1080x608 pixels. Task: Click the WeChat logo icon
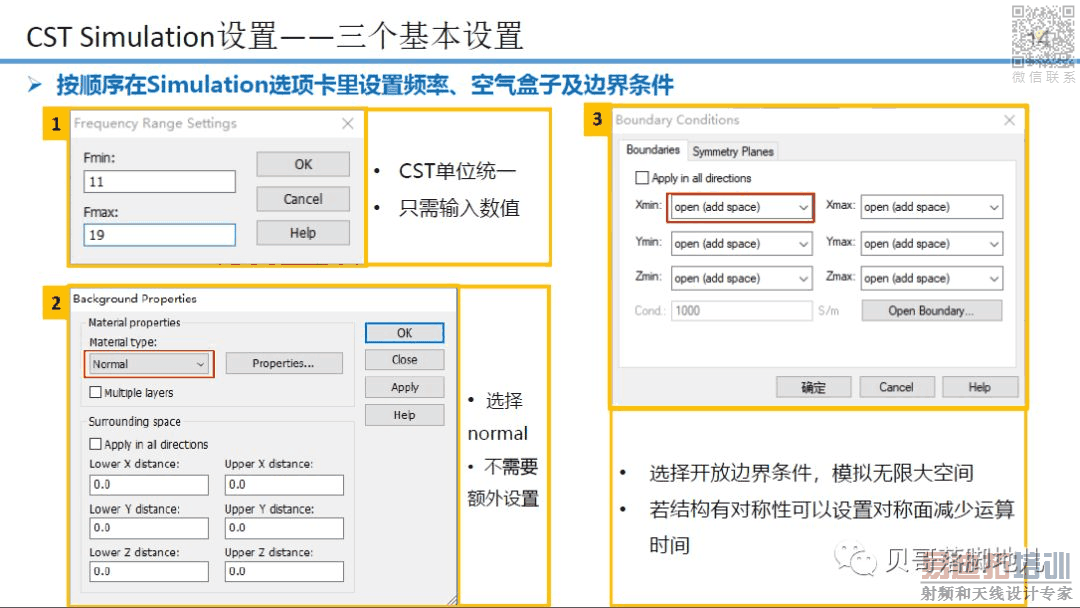click(855, 558)
